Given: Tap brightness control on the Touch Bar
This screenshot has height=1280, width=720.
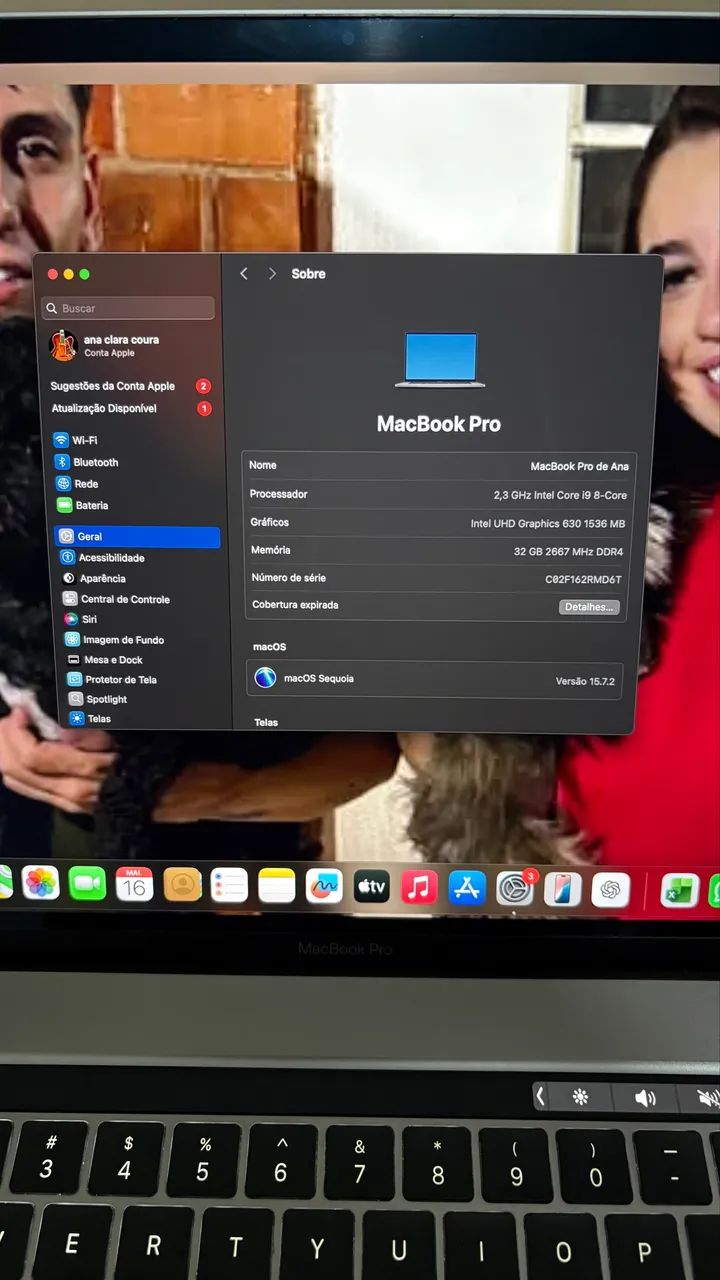Looking at the screenshot, I should coord(580,1097).
